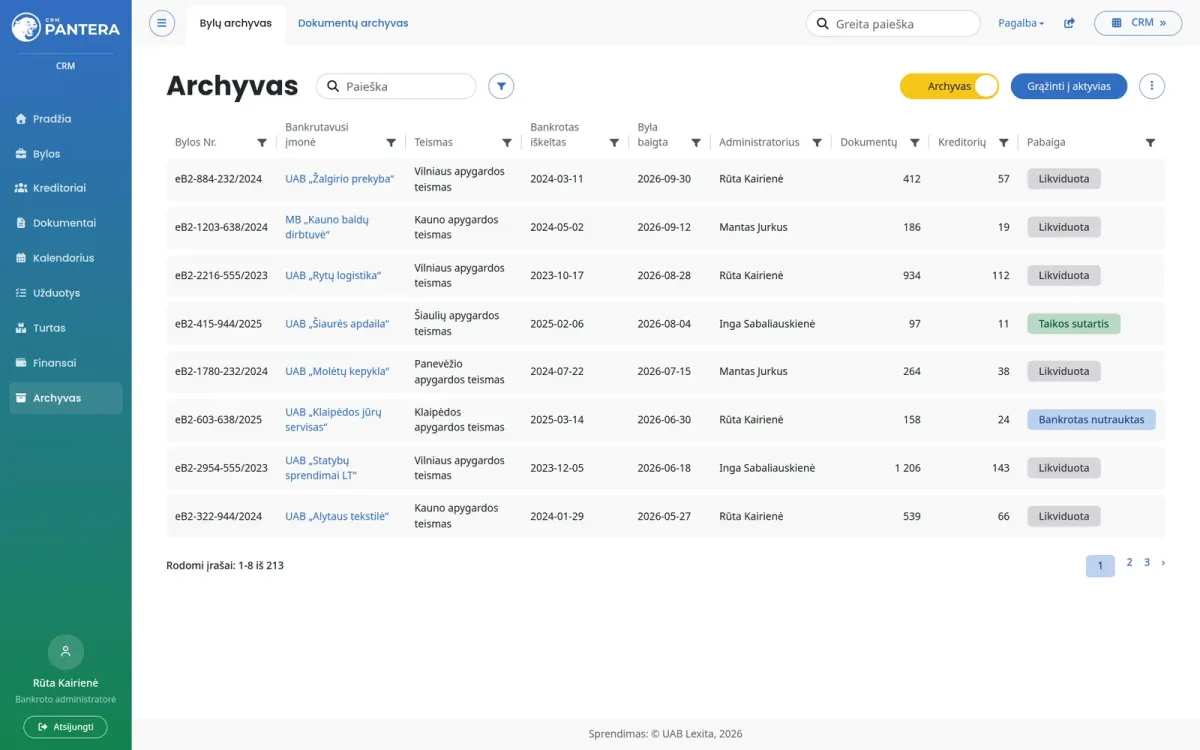Click the Greita paieška search field
Viewport: 1200px width, 750px height.
tap(893, 23)
